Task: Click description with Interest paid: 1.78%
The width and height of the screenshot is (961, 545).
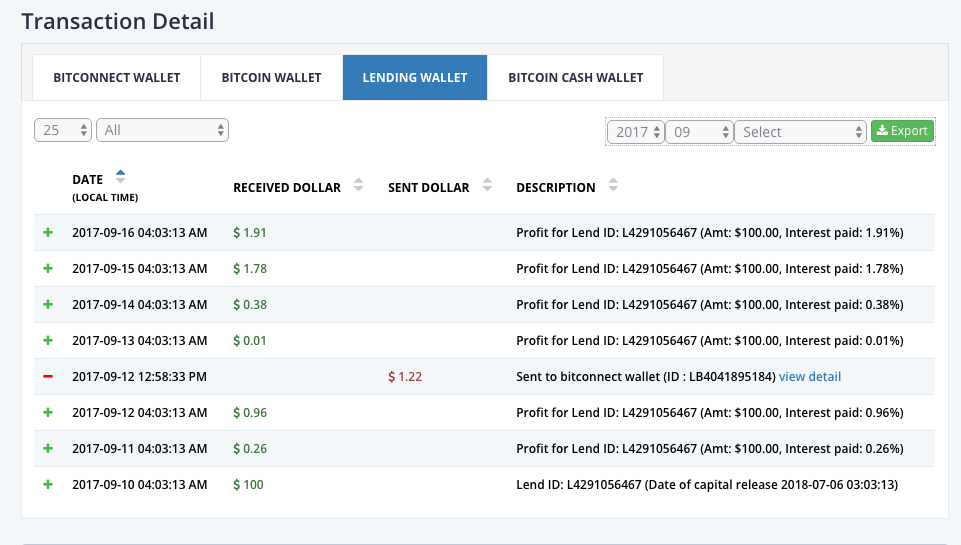Action: click(710, 269)
